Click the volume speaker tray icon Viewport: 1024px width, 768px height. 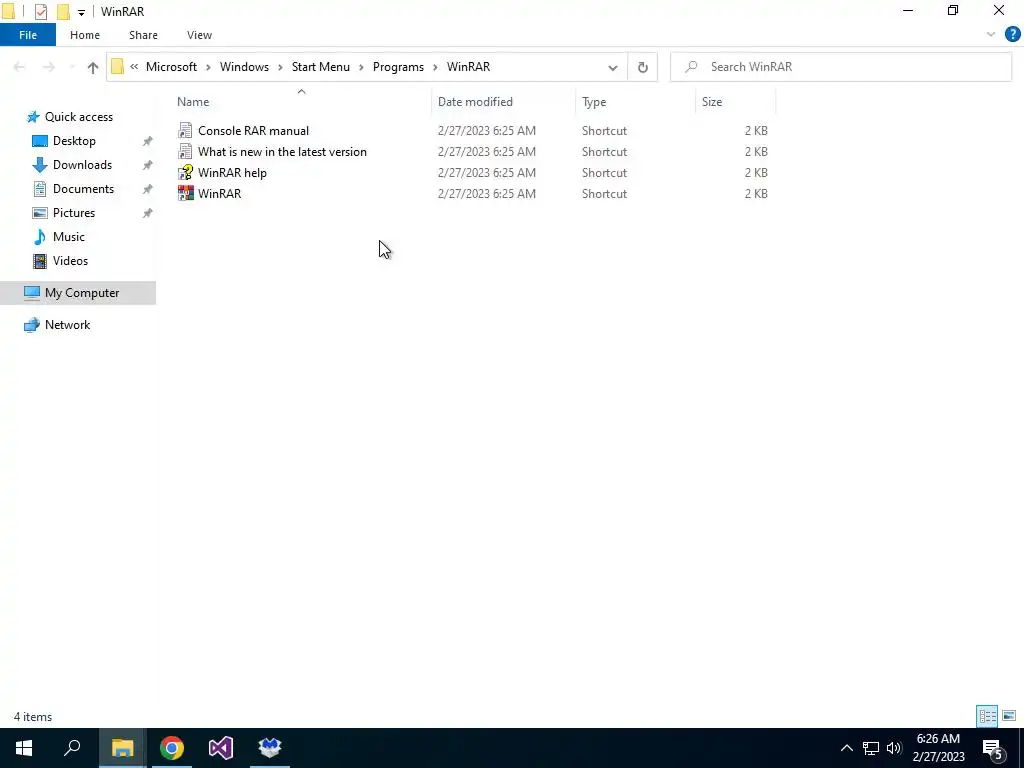point(894,748)
